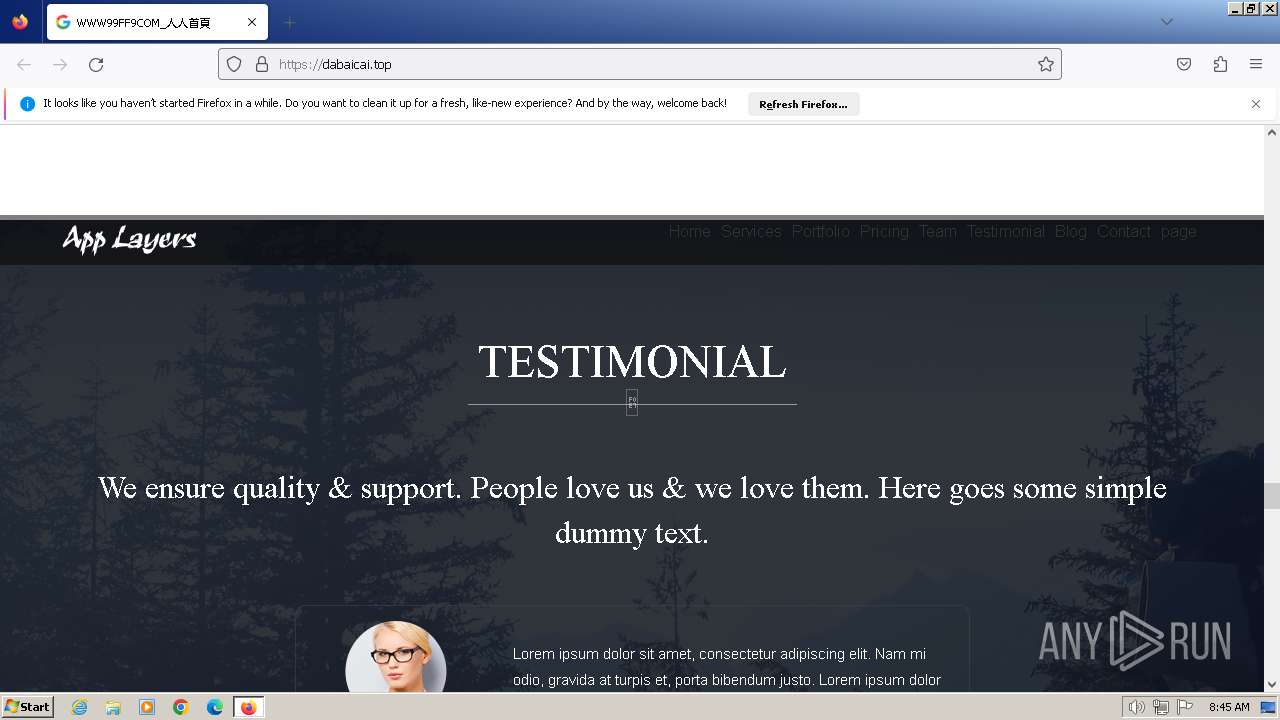The width and height of the screenshot is (1280, 720).
Task: Open the tracking protection shield icon
Action: (234, 64)
